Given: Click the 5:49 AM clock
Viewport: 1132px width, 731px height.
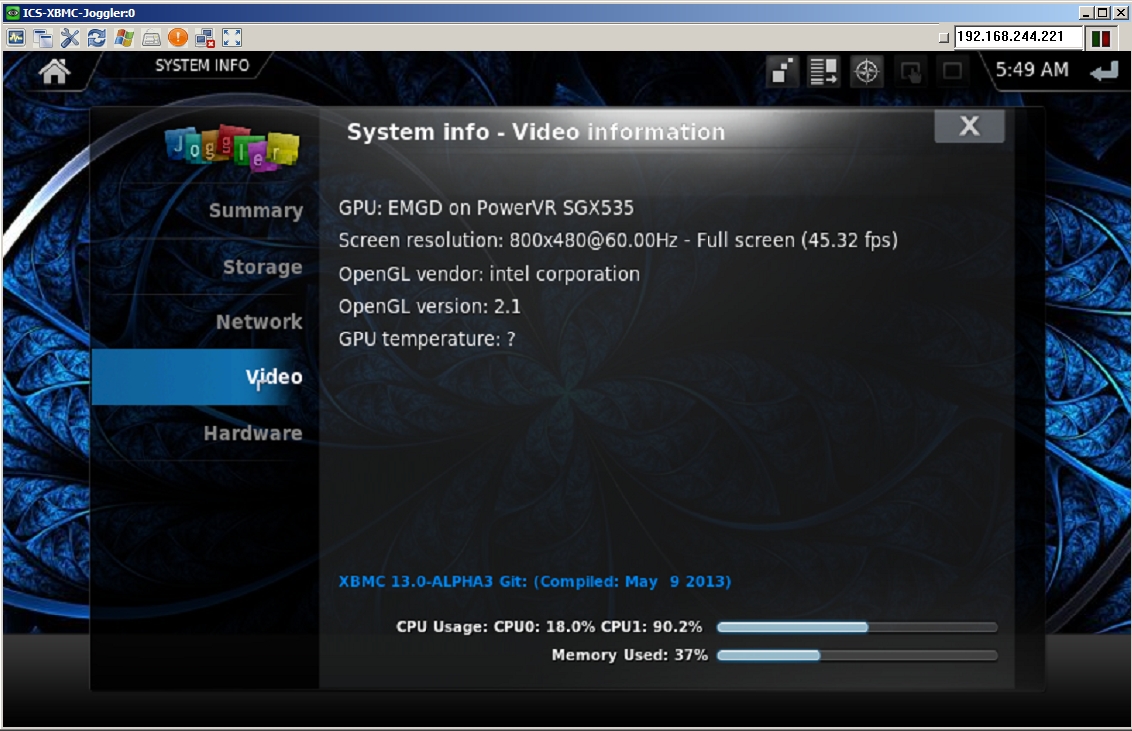Looking at the screenshot, I should point(1032,70).
